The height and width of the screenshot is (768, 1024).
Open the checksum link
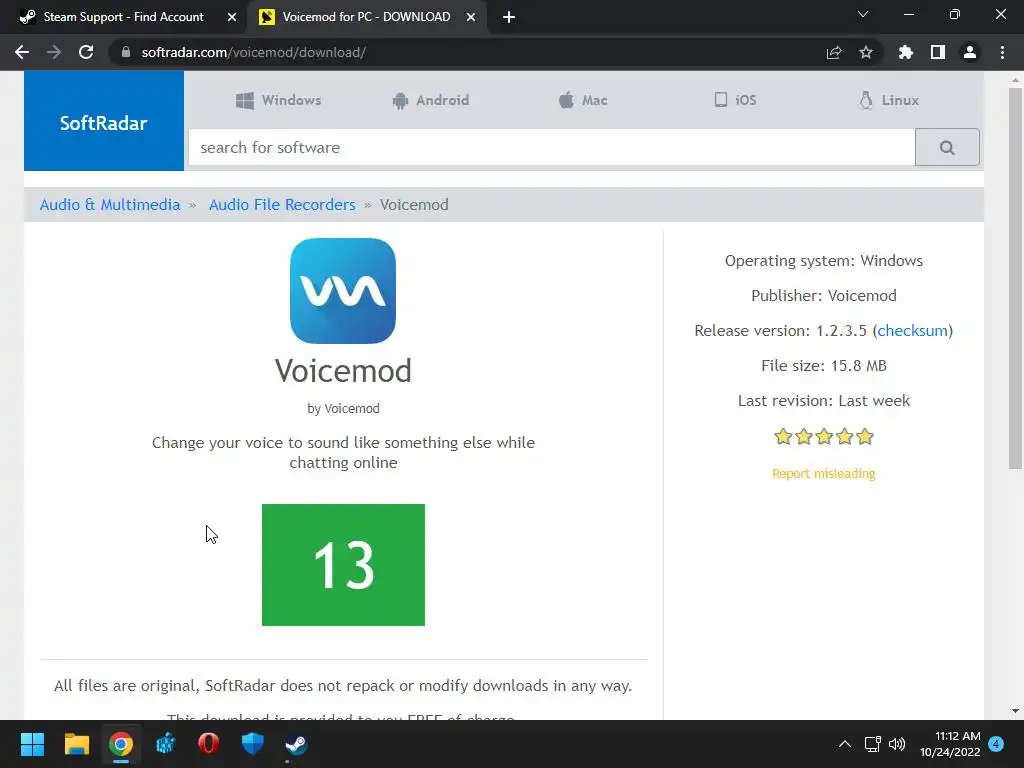(912, 330)
